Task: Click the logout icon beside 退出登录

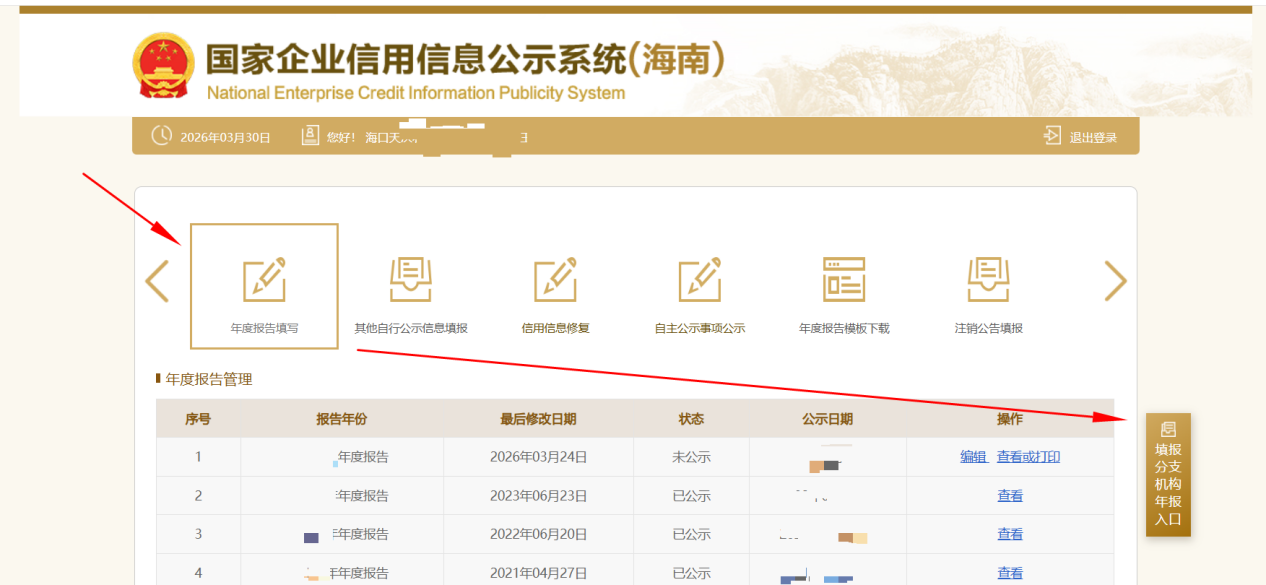Action: (x=1052, y=136)
